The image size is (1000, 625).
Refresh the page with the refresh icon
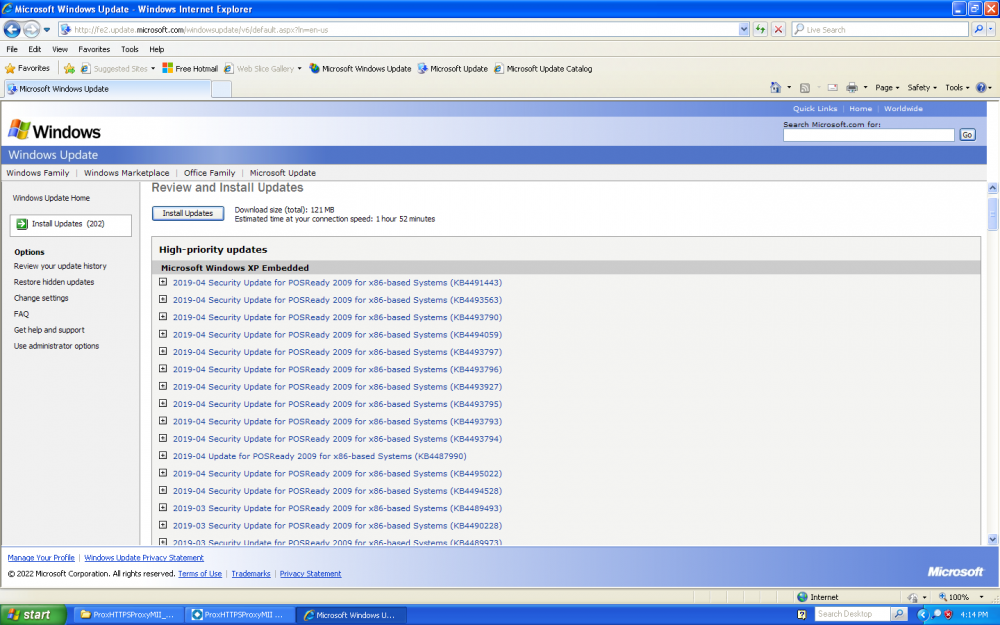point(758,29)
